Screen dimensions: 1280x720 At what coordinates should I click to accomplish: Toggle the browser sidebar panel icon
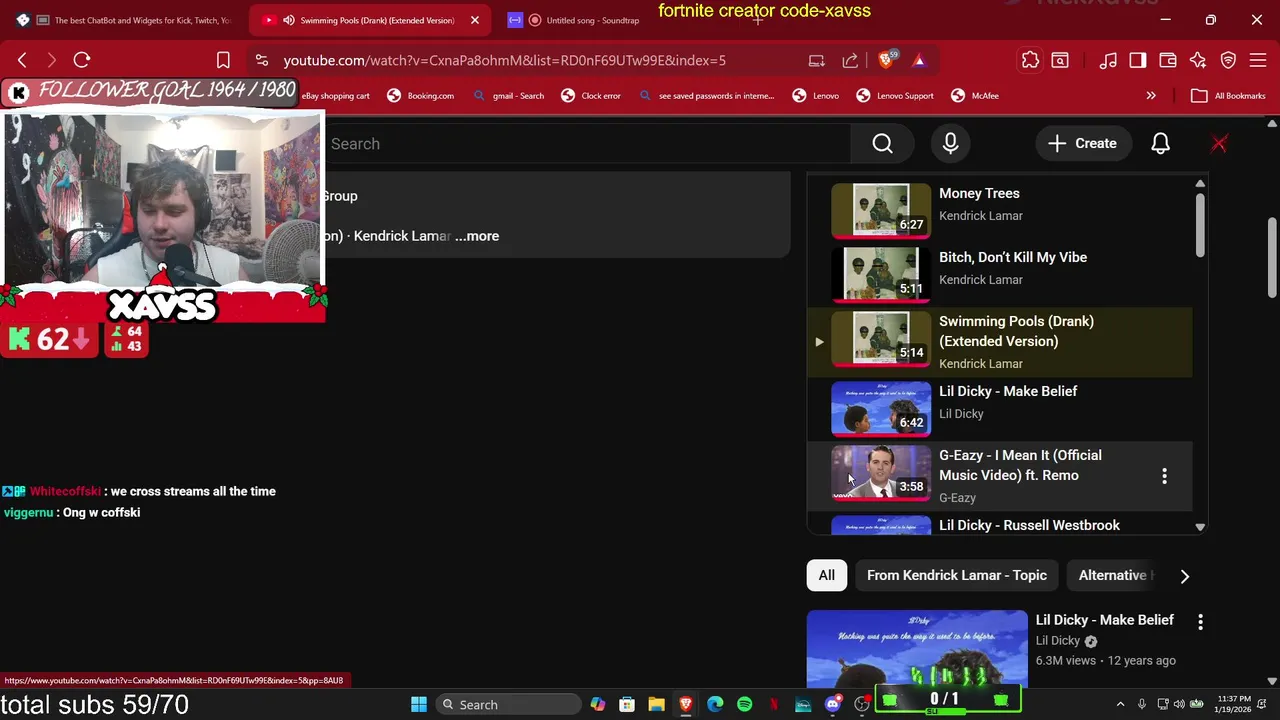pyautogui.click(x=1138, y=60)
